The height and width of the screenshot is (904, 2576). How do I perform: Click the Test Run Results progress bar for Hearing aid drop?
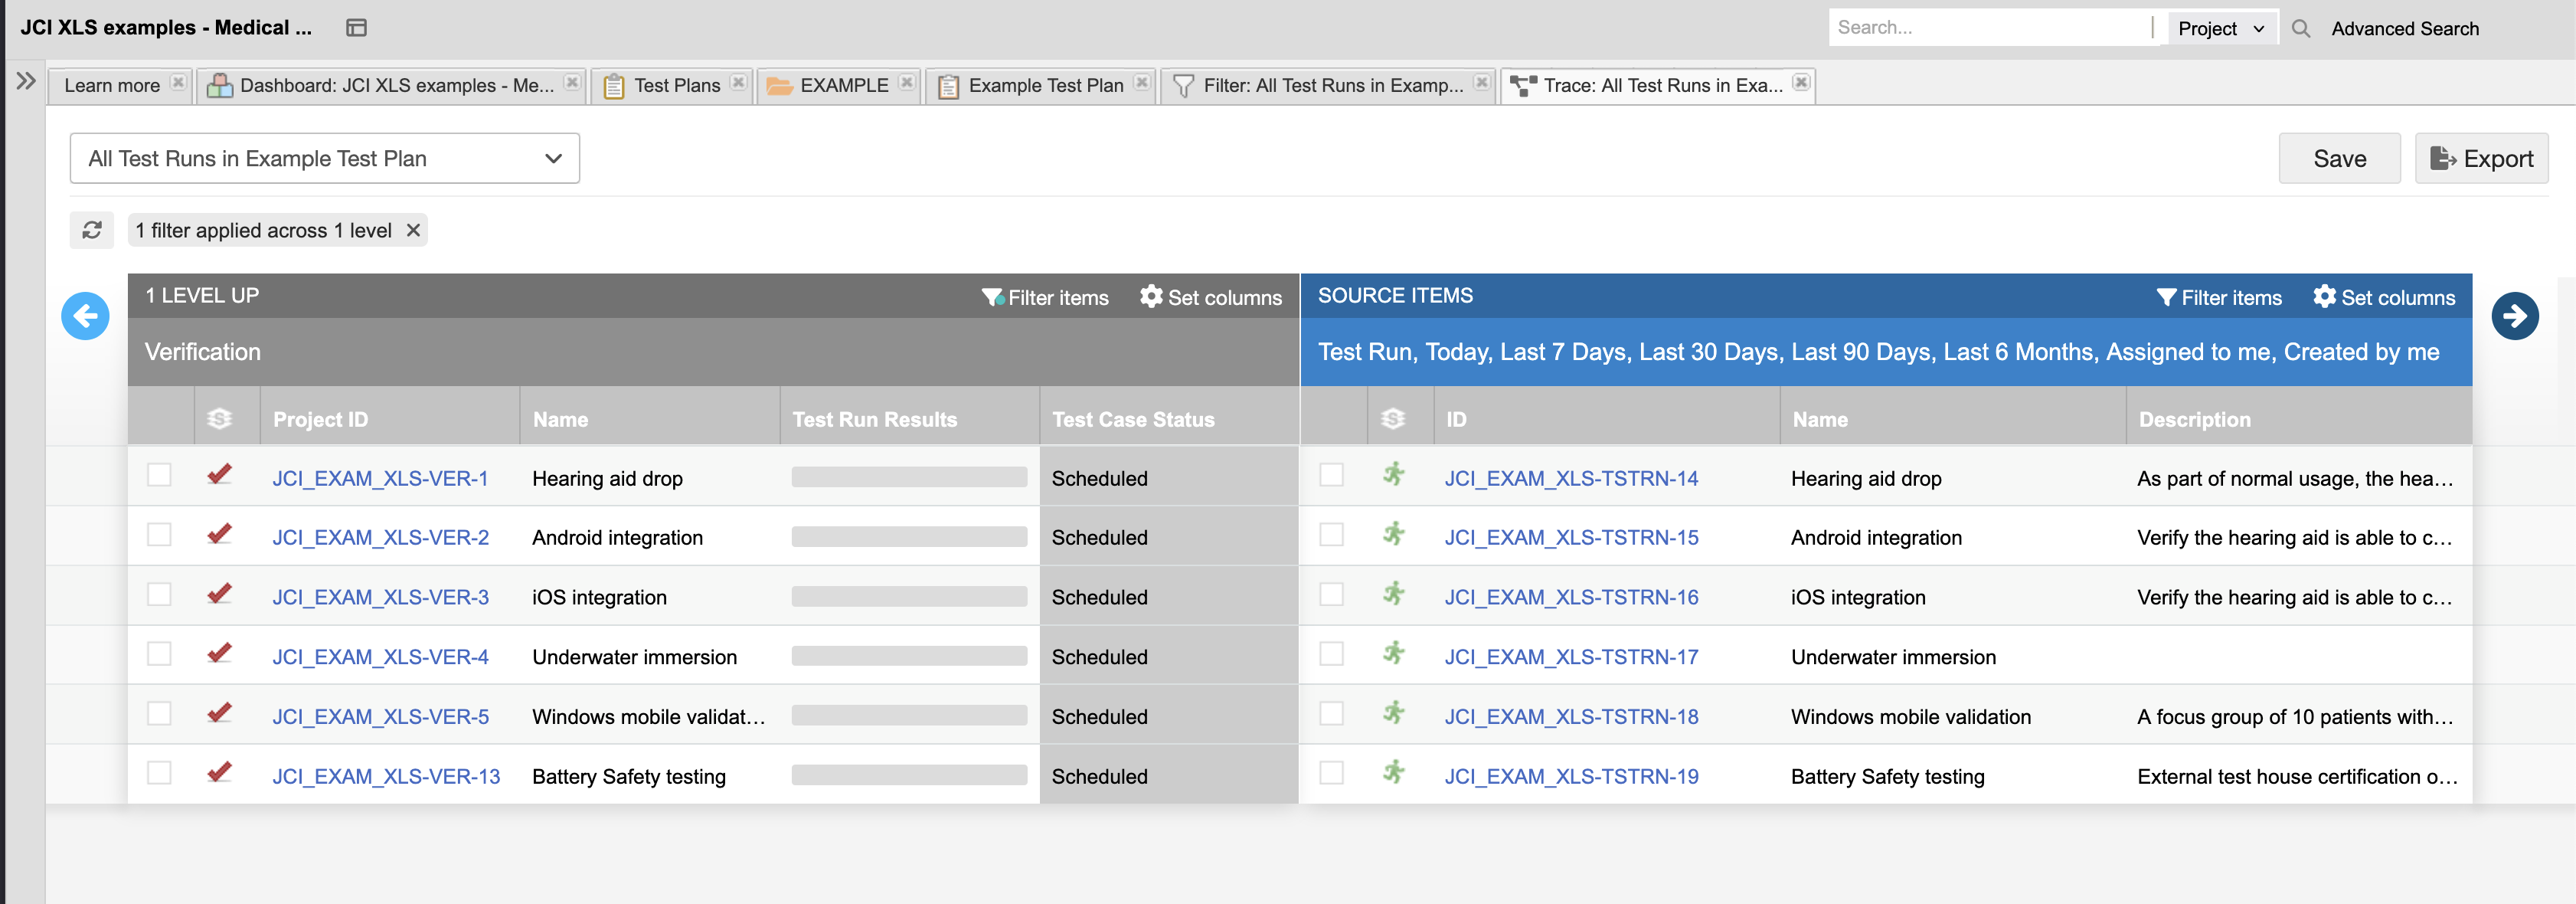[x=908, y=477]
